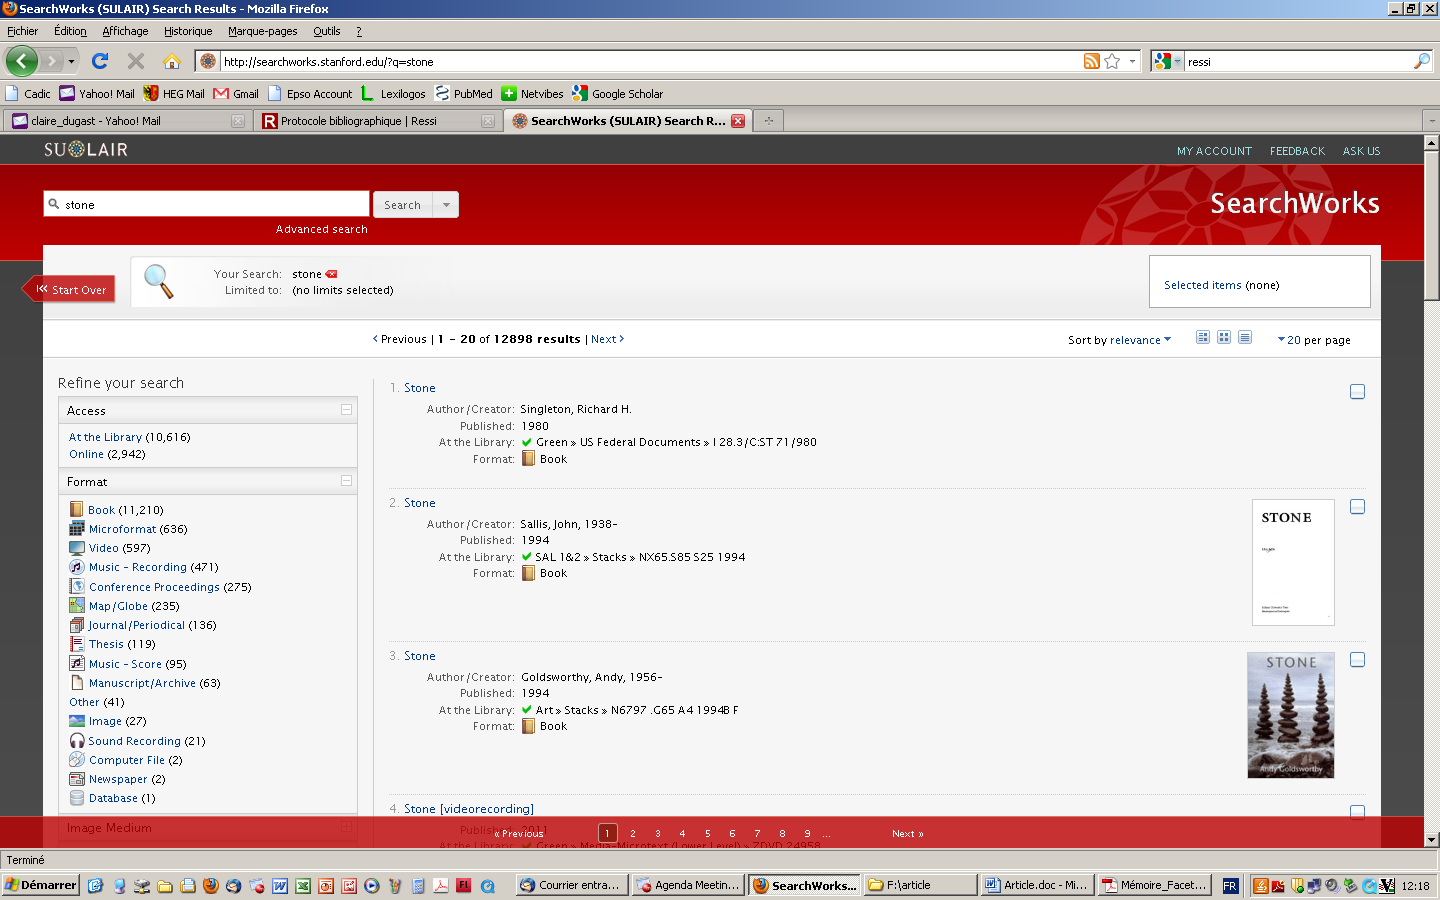Click the Thesis facet icon
Viewport: 1440px width, 900px height.
pos(77,644)
